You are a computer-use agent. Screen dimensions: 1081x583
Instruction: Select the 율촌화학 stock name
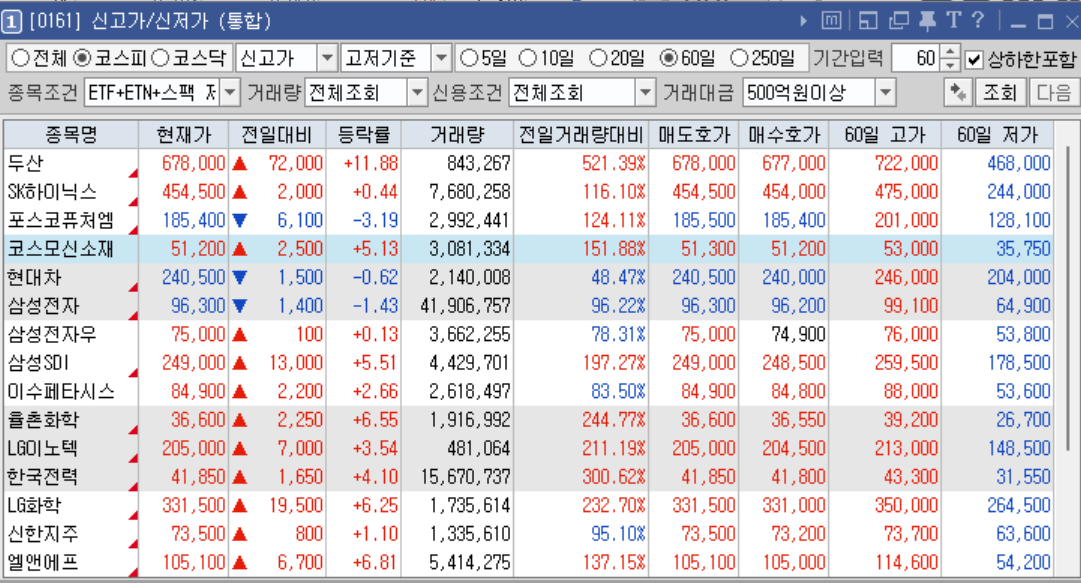[43, 420]
